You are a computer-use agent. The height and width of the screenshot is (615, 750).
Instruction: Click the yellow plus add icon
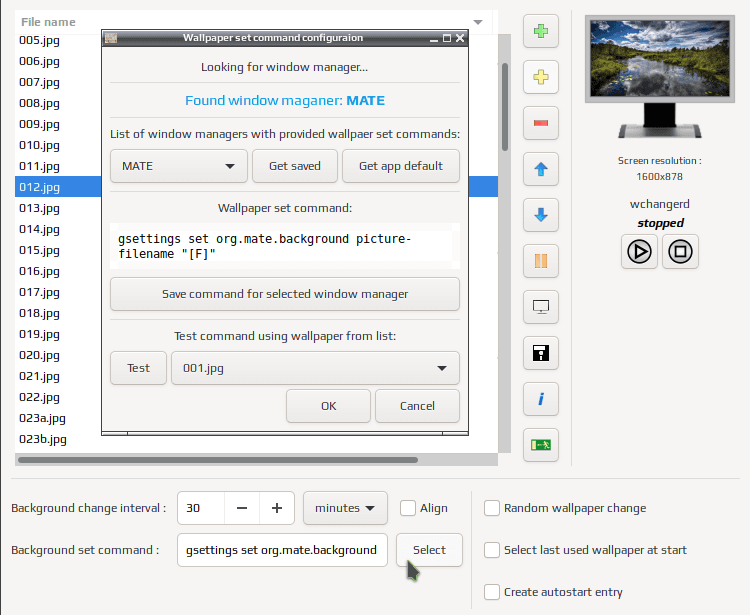click(540, 77)
